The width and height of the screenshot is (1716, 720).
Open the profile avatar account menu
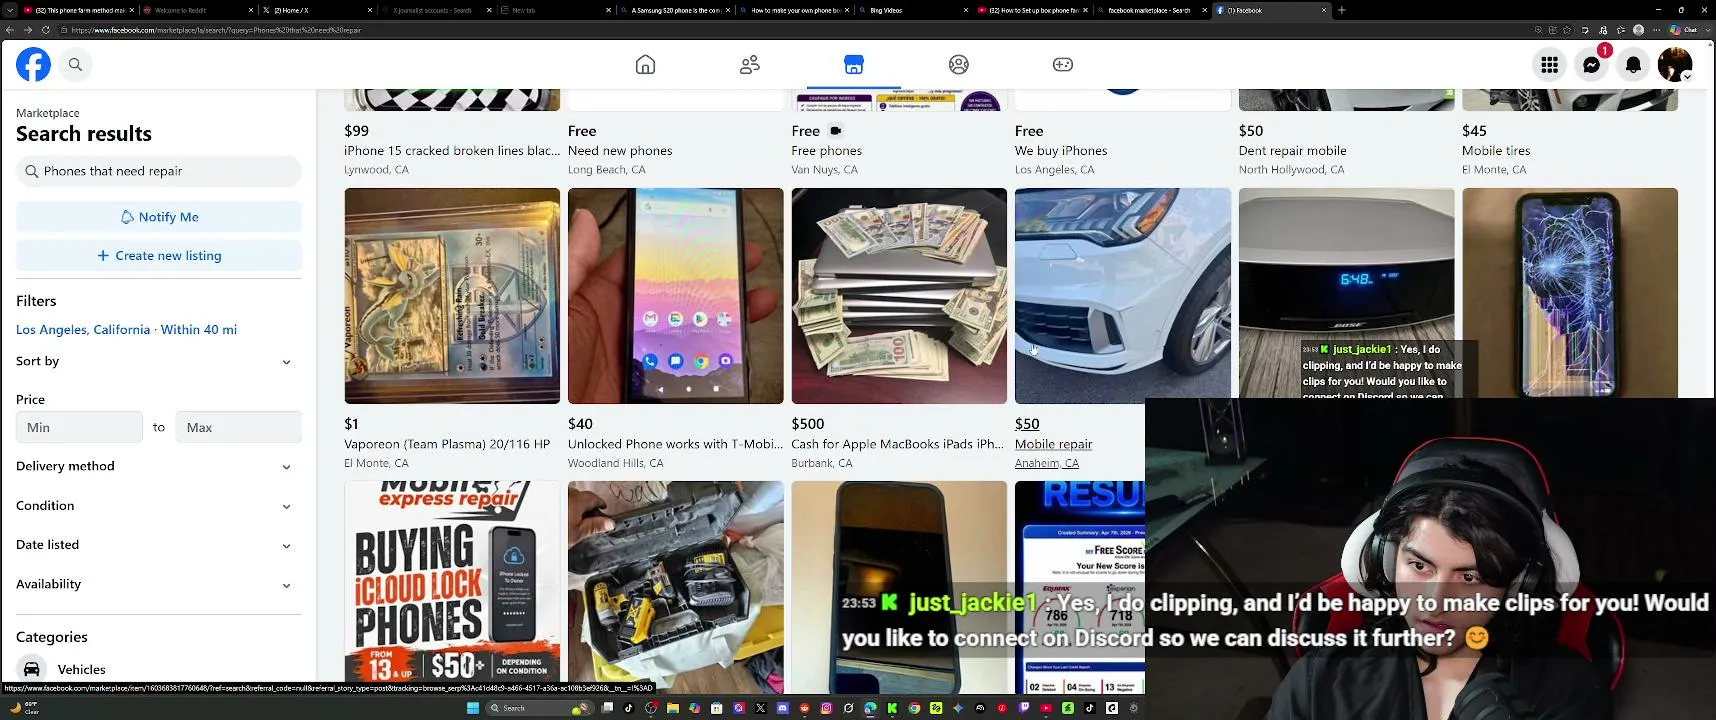click(x=1675, y=65)
